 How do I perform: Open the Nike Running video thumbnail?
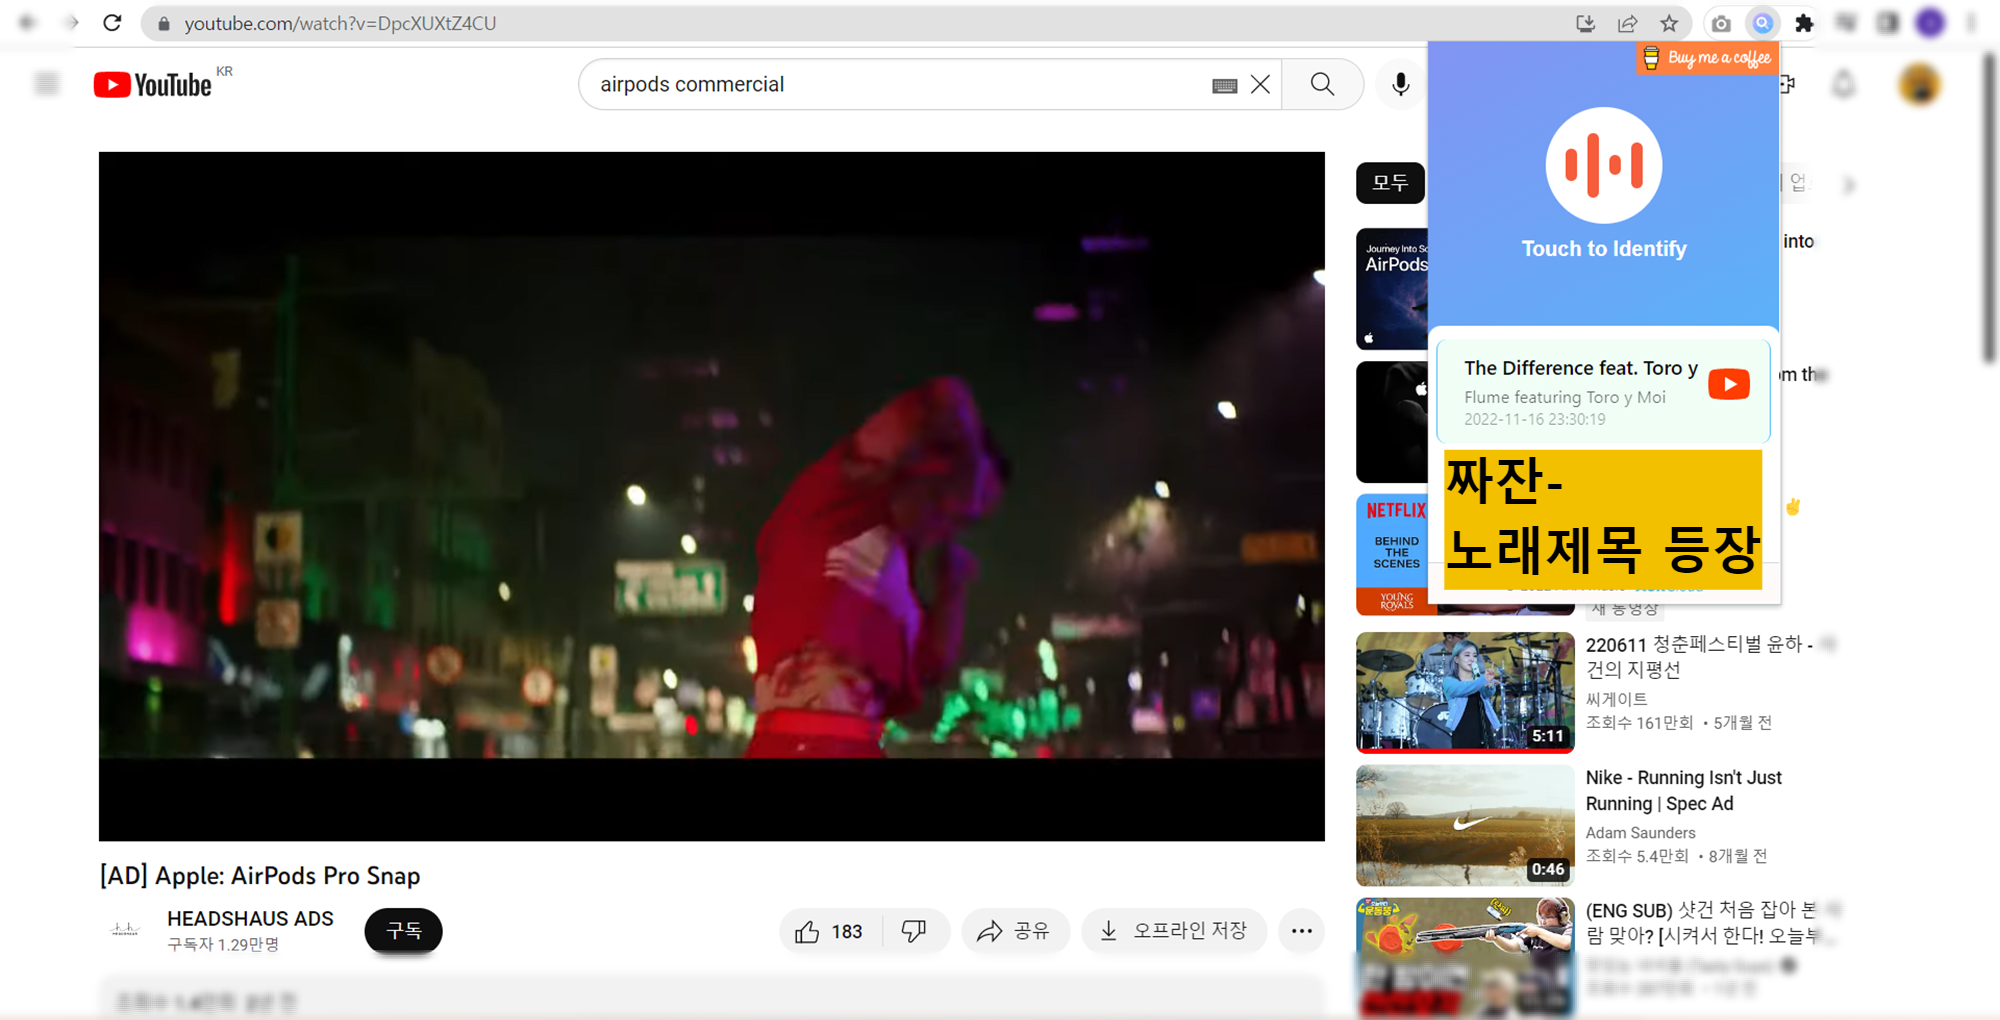(1465, 825)
